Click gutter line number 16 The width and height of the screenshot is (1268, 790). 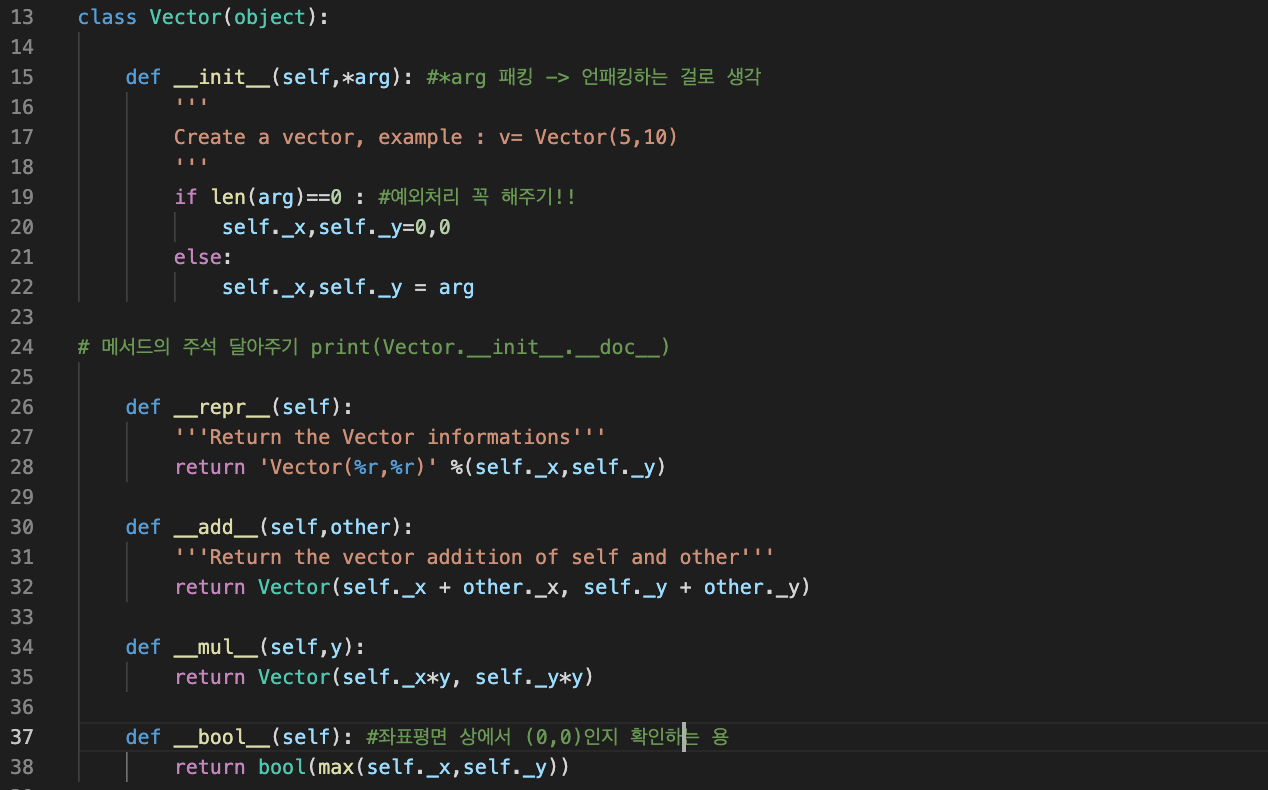22,107
